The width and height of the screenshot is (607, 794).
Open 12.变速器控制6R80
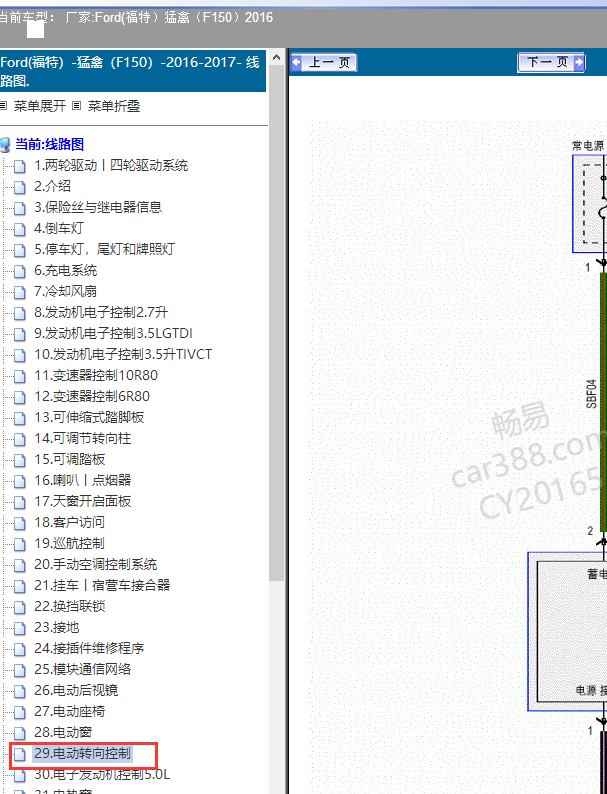(x=92, y=396)
